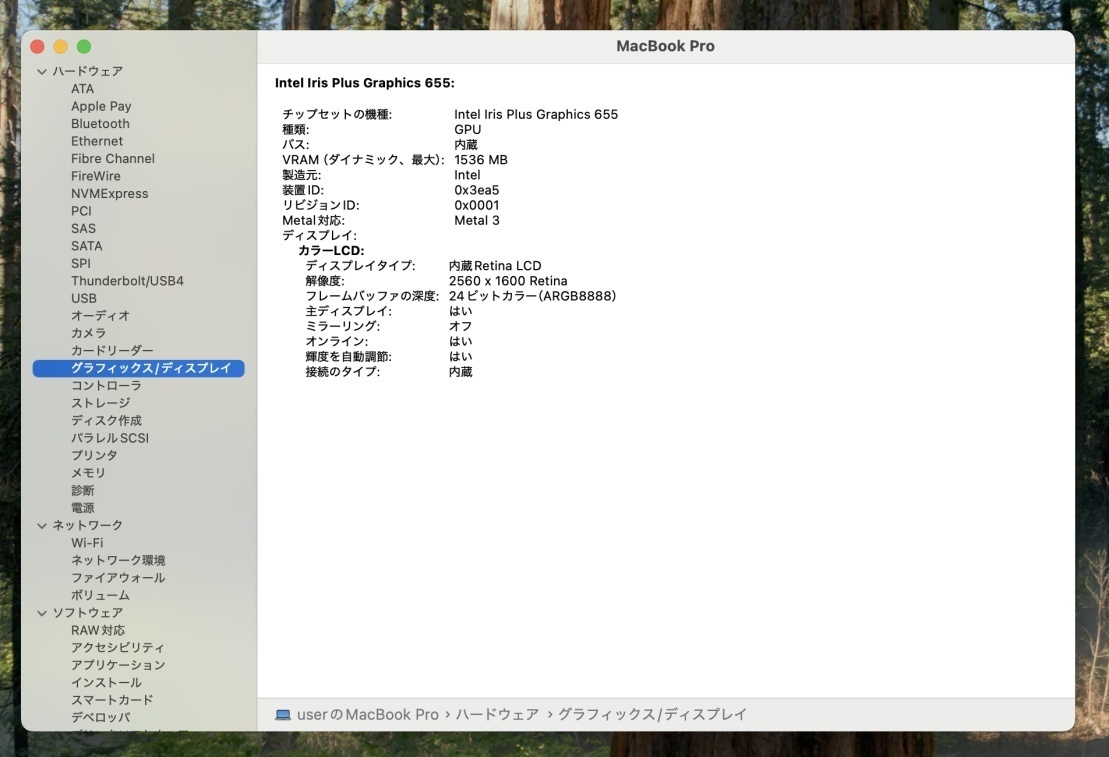
Task: Click the カラーLCD display heading
Action: click(331, 250)
